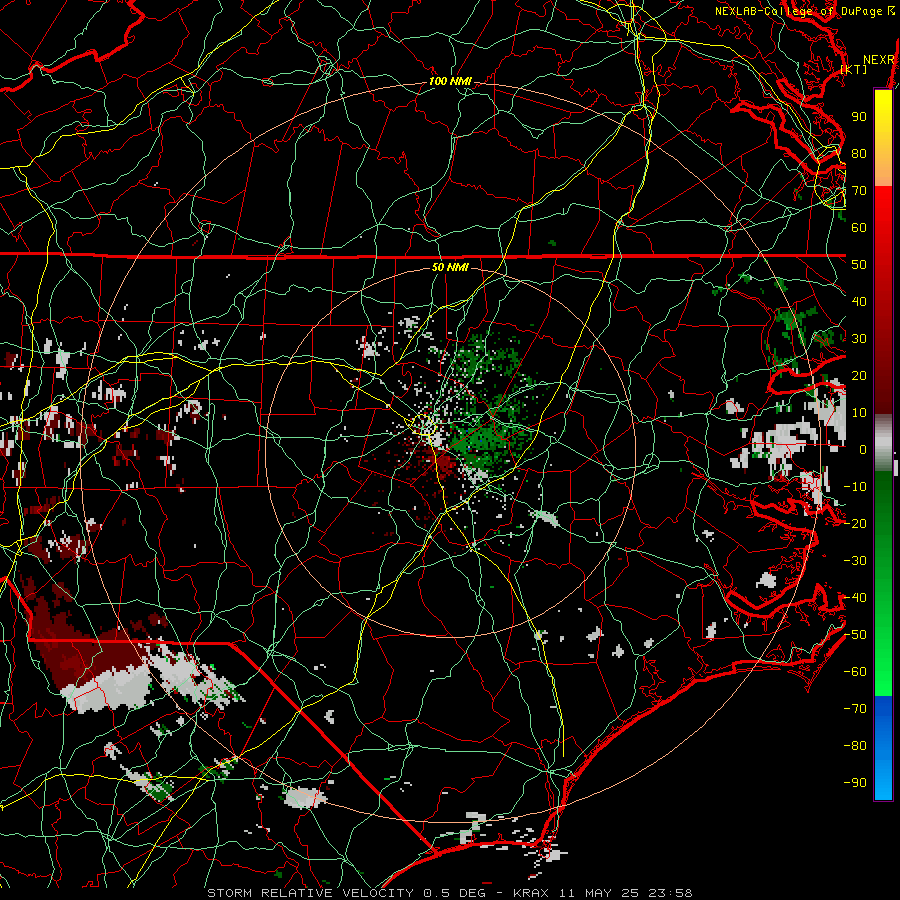Click the positive 60 value on velocity scale
This screenshot has height=900, width=900.
859,228
